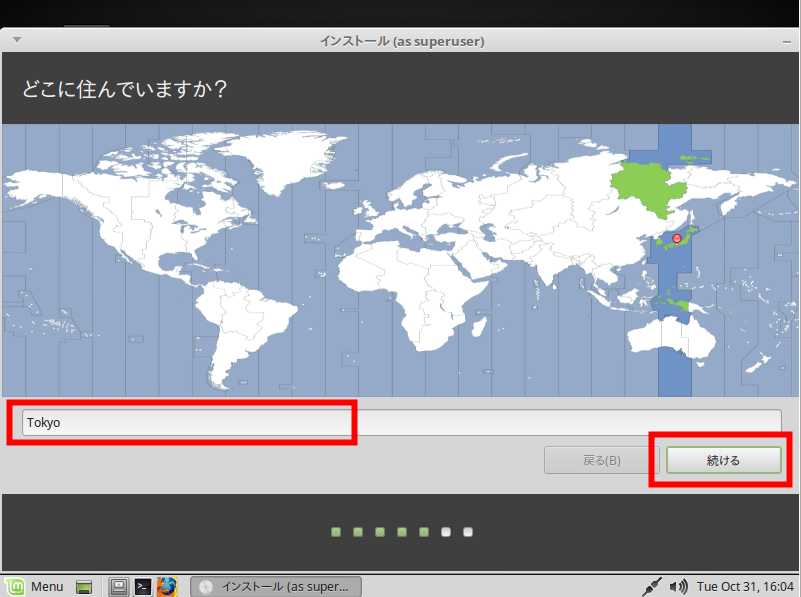This screenshot has height=597, width=801.
Task: Select the installer window in the taskbar
Action: (x=275, y=586)
